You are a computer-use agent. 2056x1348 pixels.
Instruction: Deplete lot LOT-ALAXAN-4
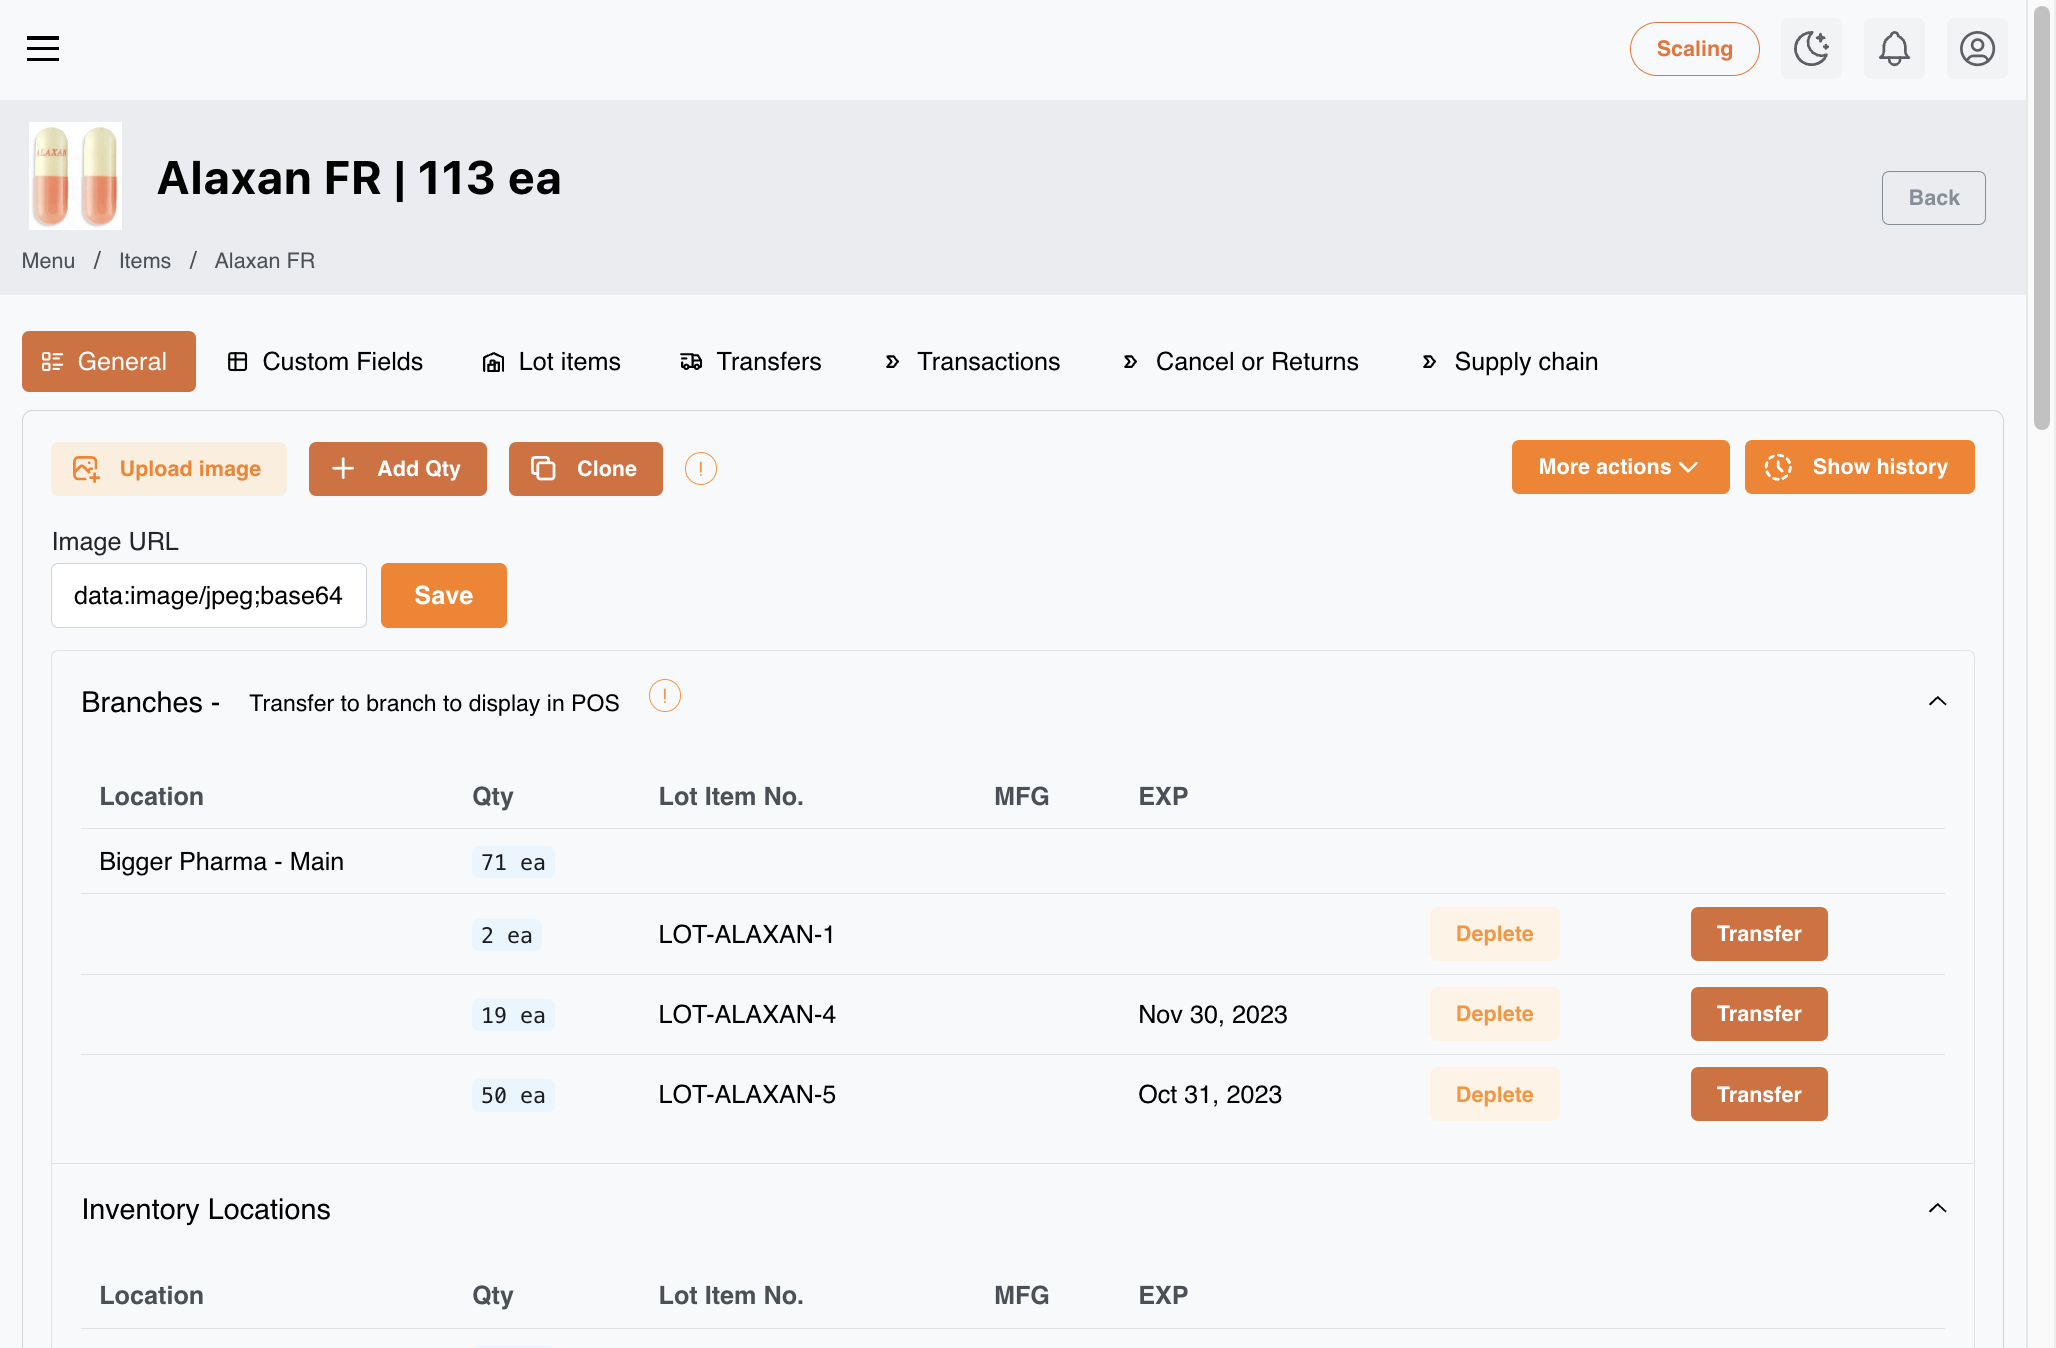[1494, 1014]
